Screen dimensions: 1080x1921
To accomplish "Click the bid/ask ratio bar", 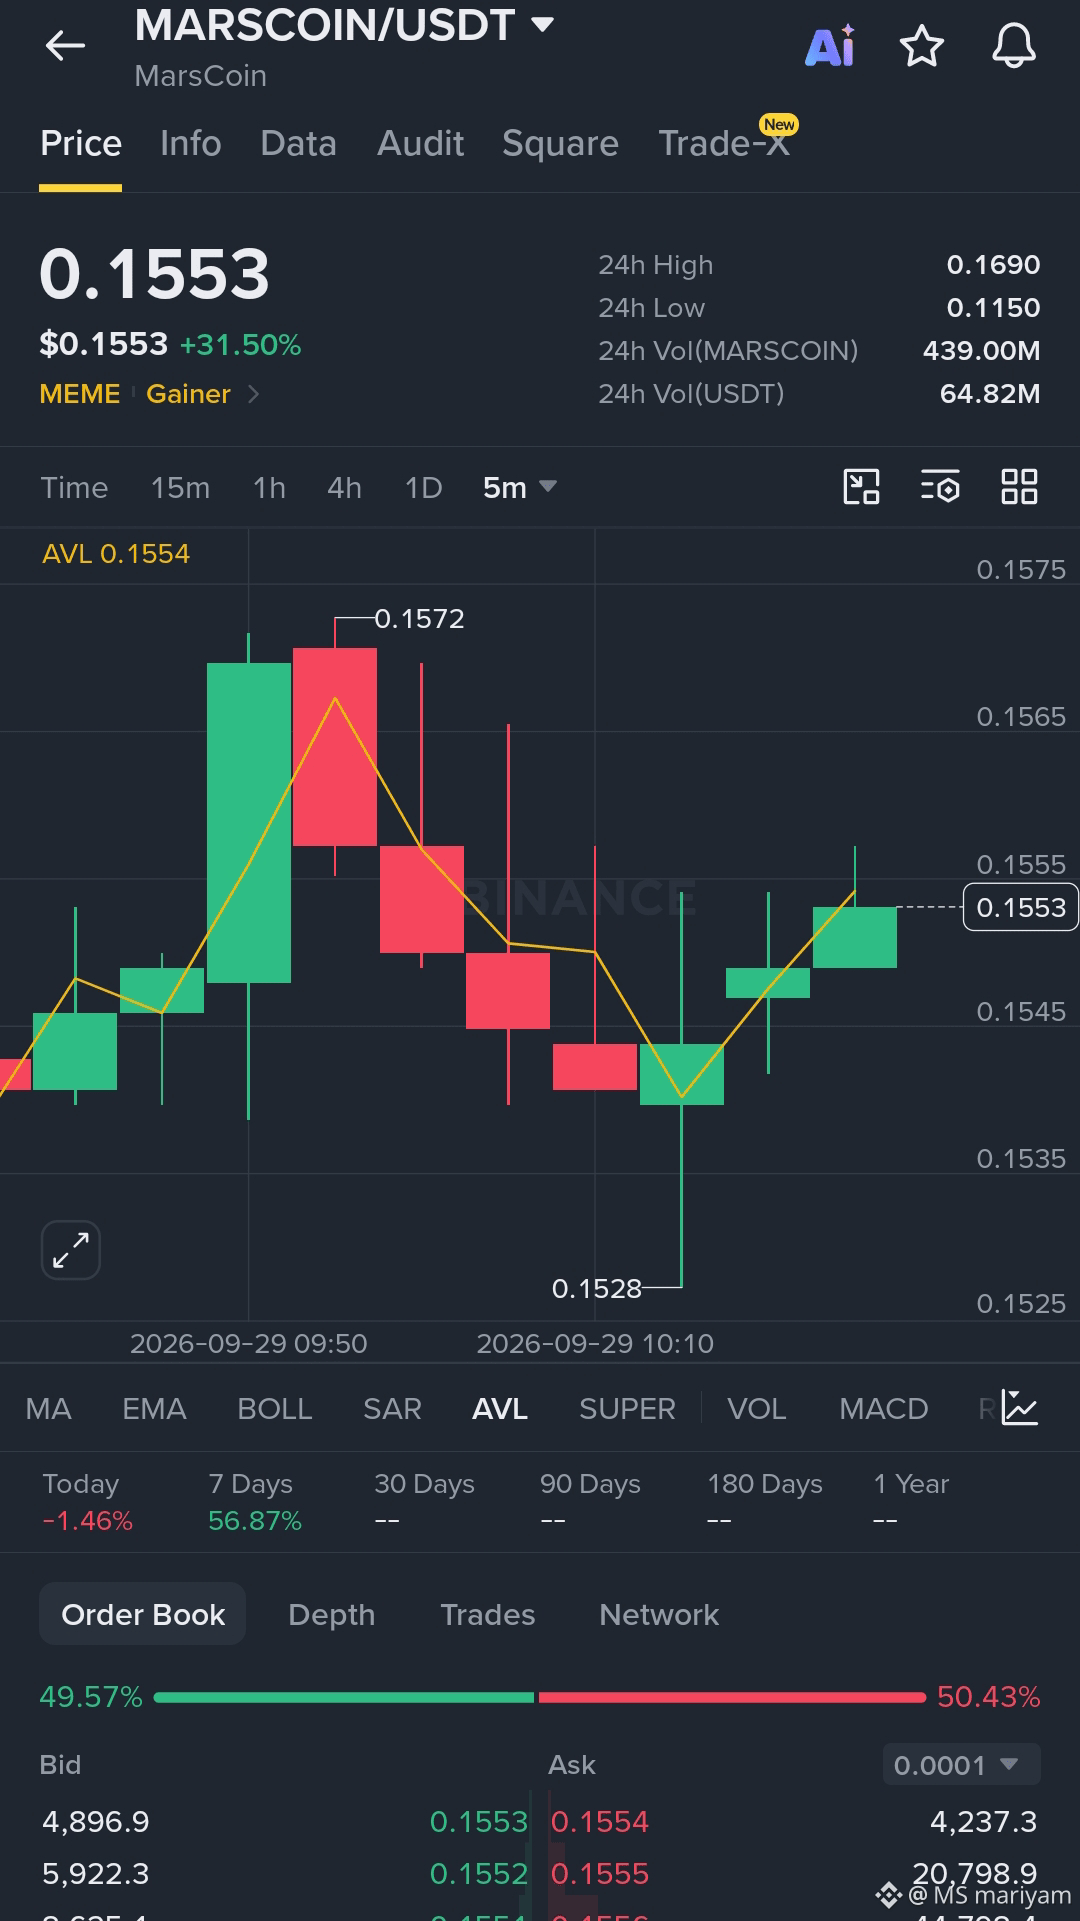I will coord(540,1697).
